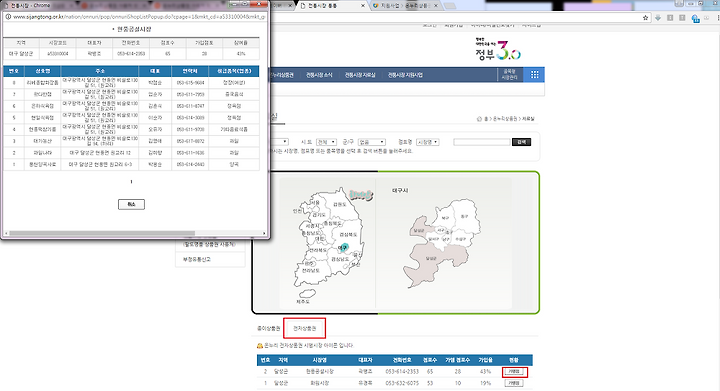
Task: Select the large 달성군 area on Daegu map
Action: point(431,258)
